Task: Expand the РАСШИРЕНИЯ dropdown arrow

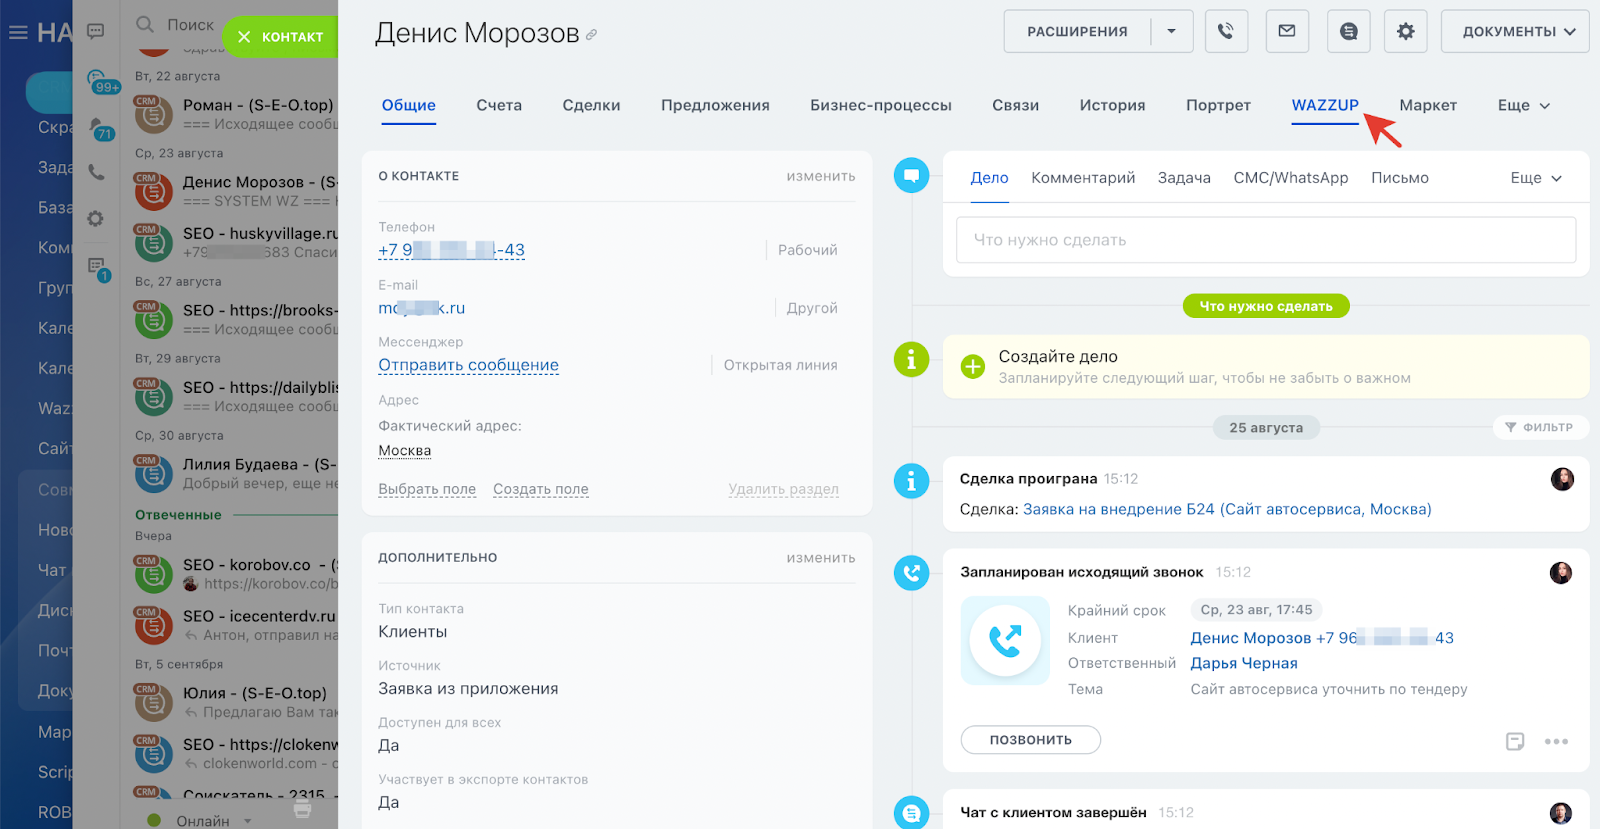Action: [1171, 32]
